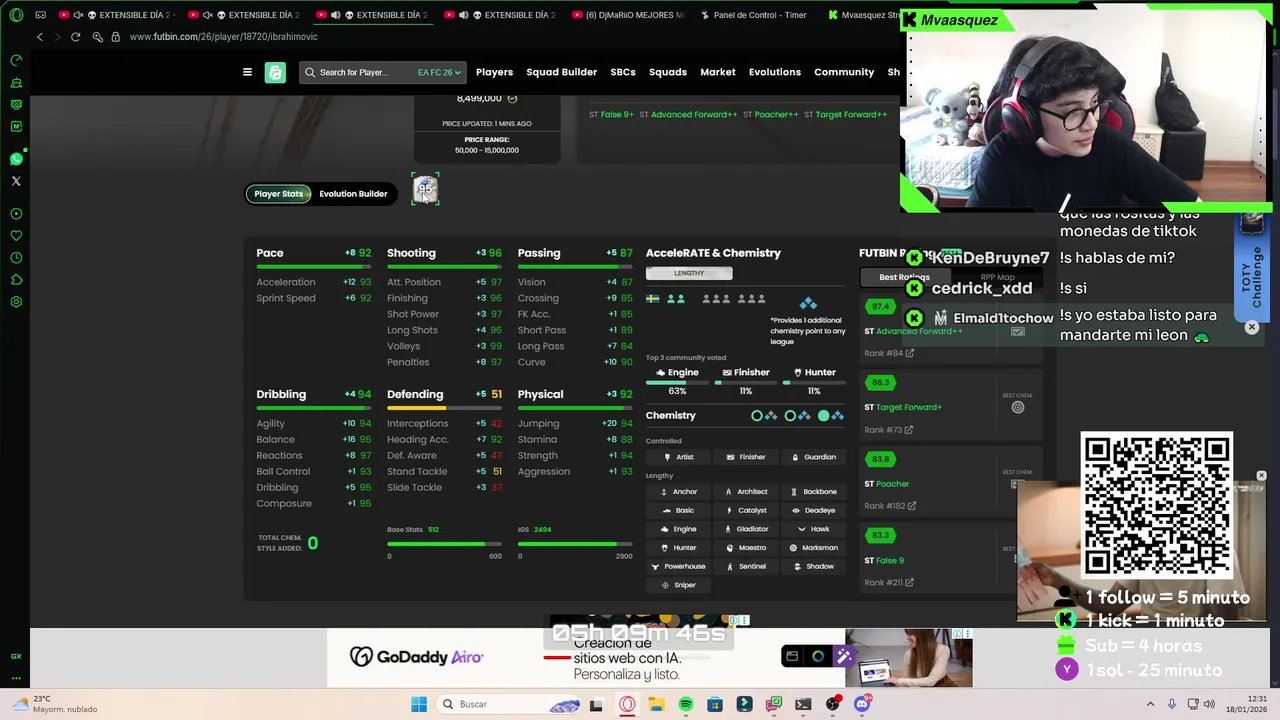Select the full chemistry level radio
The image size is (1280, 720).
[824, 415]
